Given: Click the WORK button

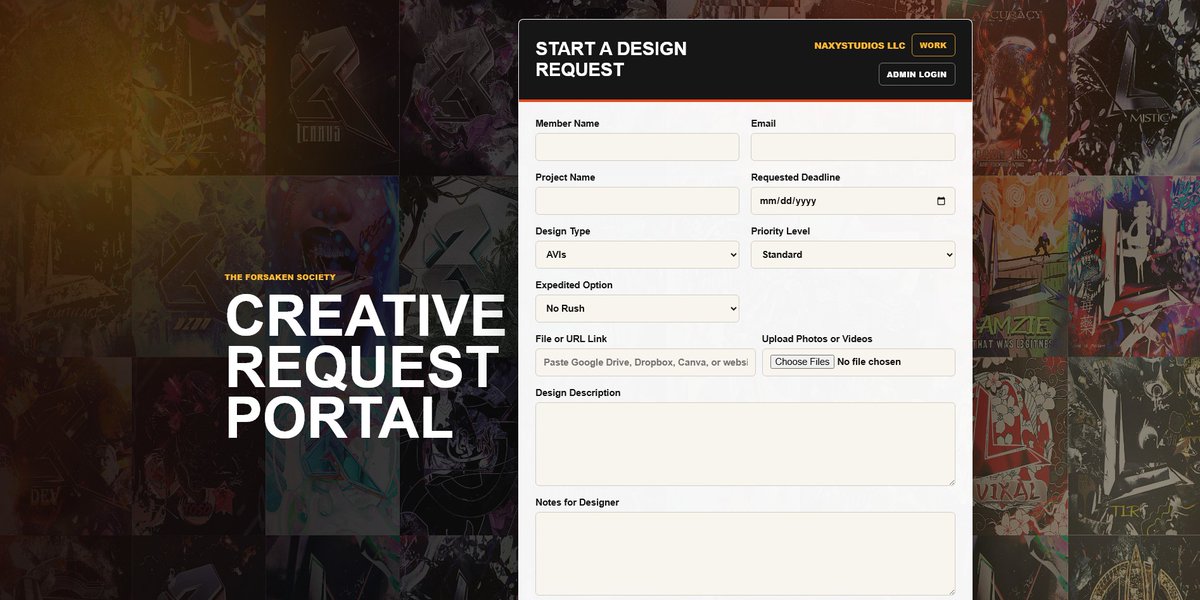Looking at the screenshot, I should (x=933, y=45).
